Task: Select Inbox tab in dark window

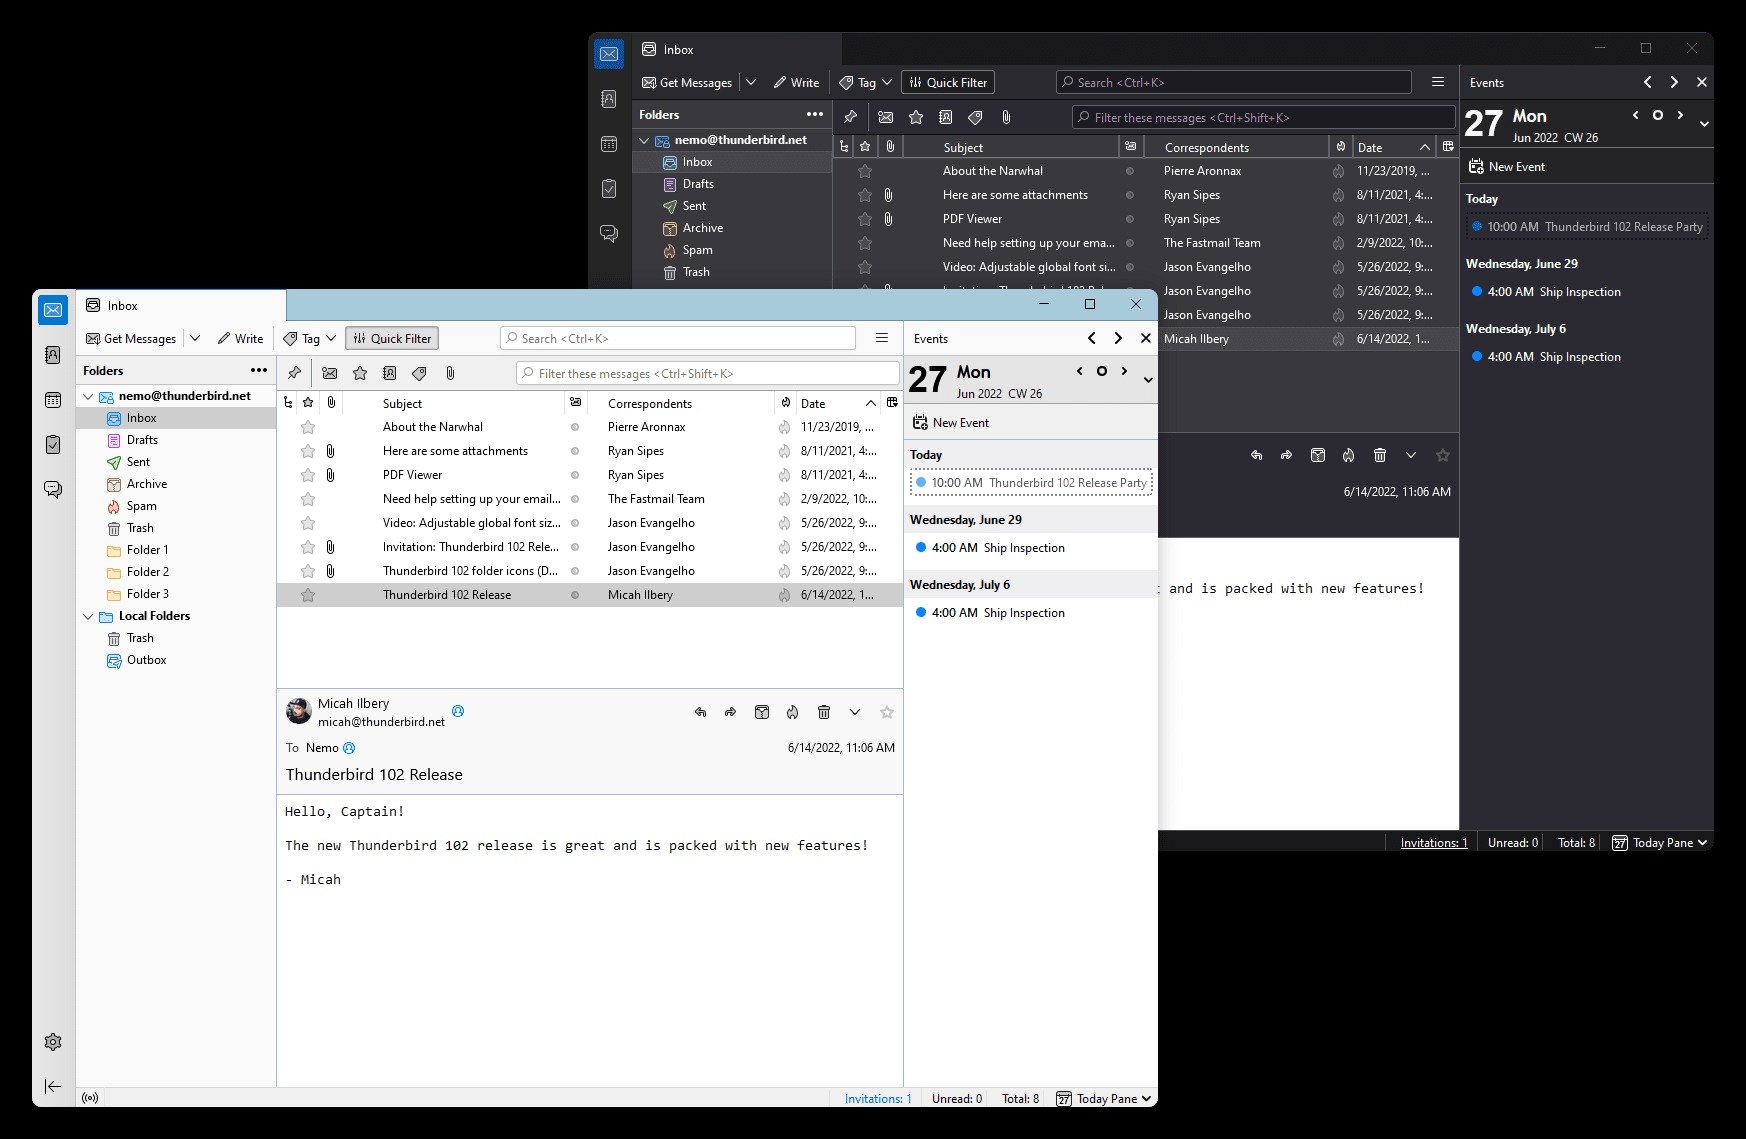Action: 678,49
